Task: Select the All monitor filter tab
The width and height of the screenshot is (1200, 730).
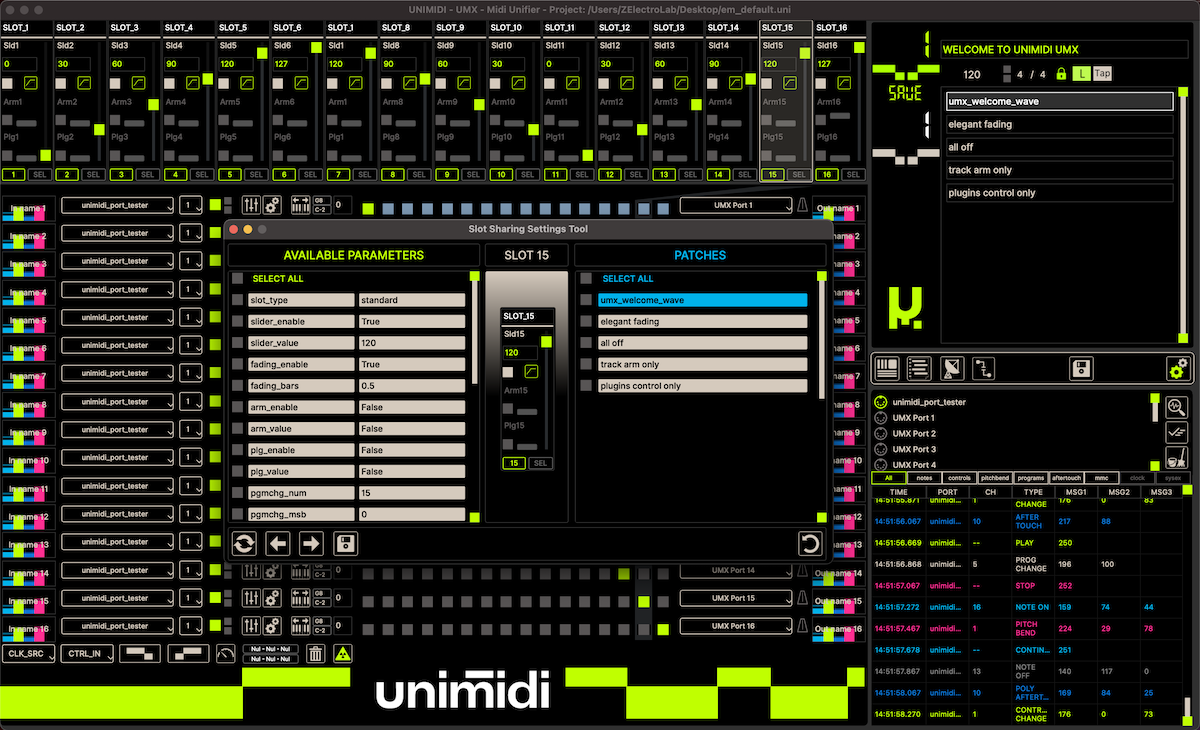Action: pyautogui.click(x=889, y=478)
